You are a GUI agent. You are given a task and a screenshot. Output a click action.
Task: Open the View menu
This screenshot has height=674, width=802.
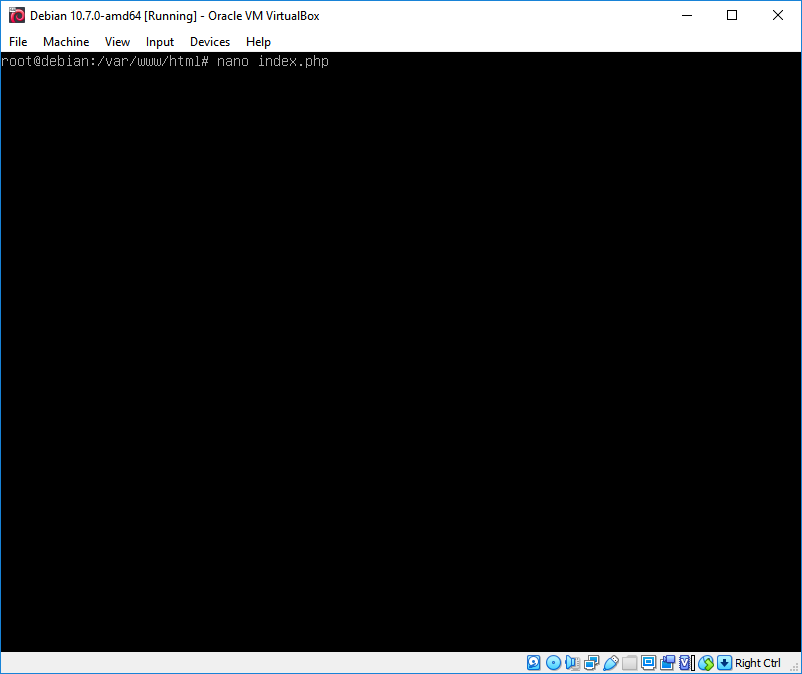(x=117, y=42)
